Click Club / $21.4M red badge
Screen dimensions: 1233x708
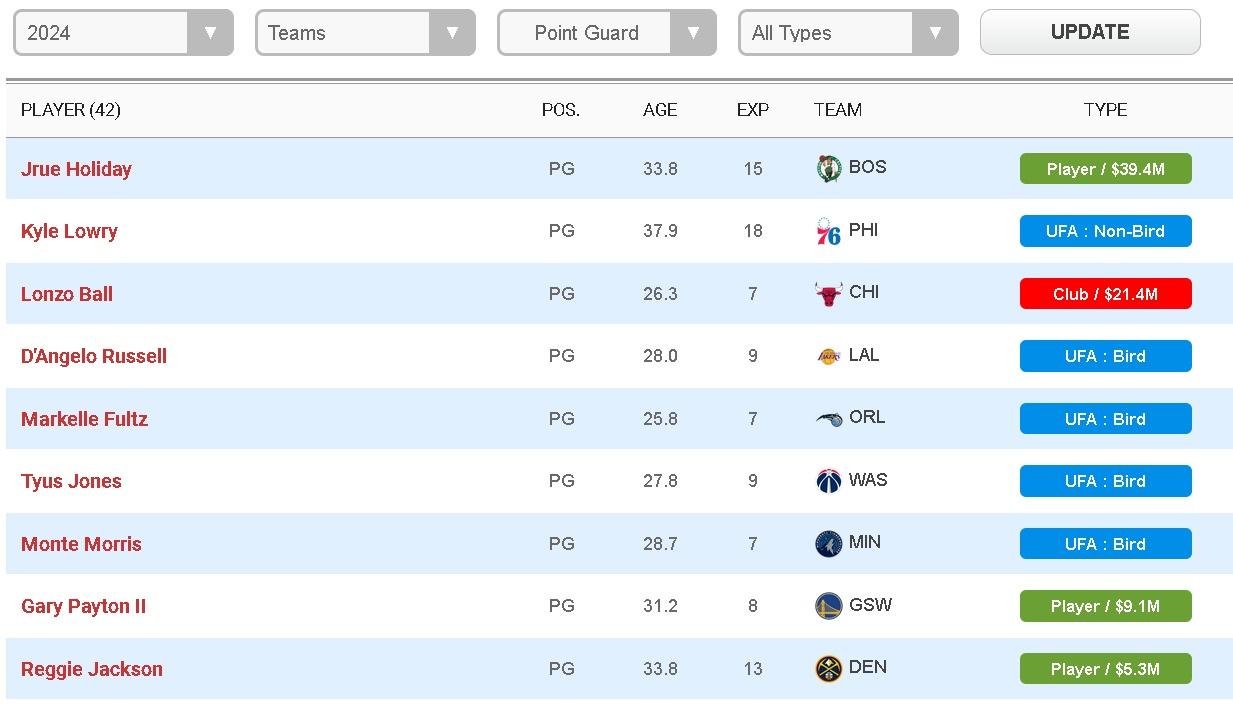click(1105, 294)
